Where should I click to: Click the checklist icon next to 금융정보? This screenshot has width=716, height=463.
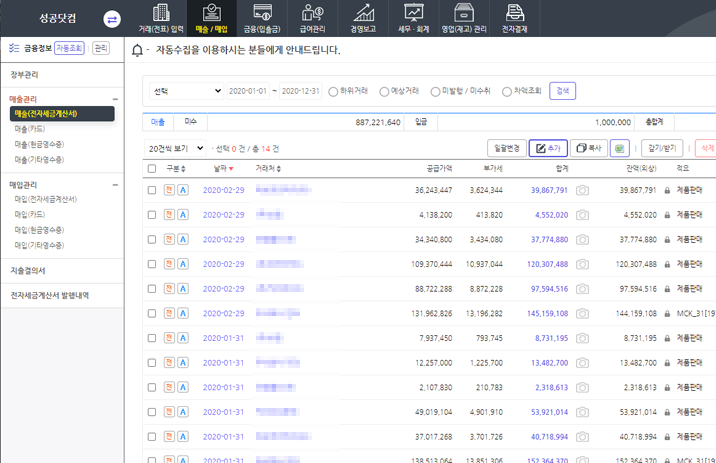coord(14,48)
